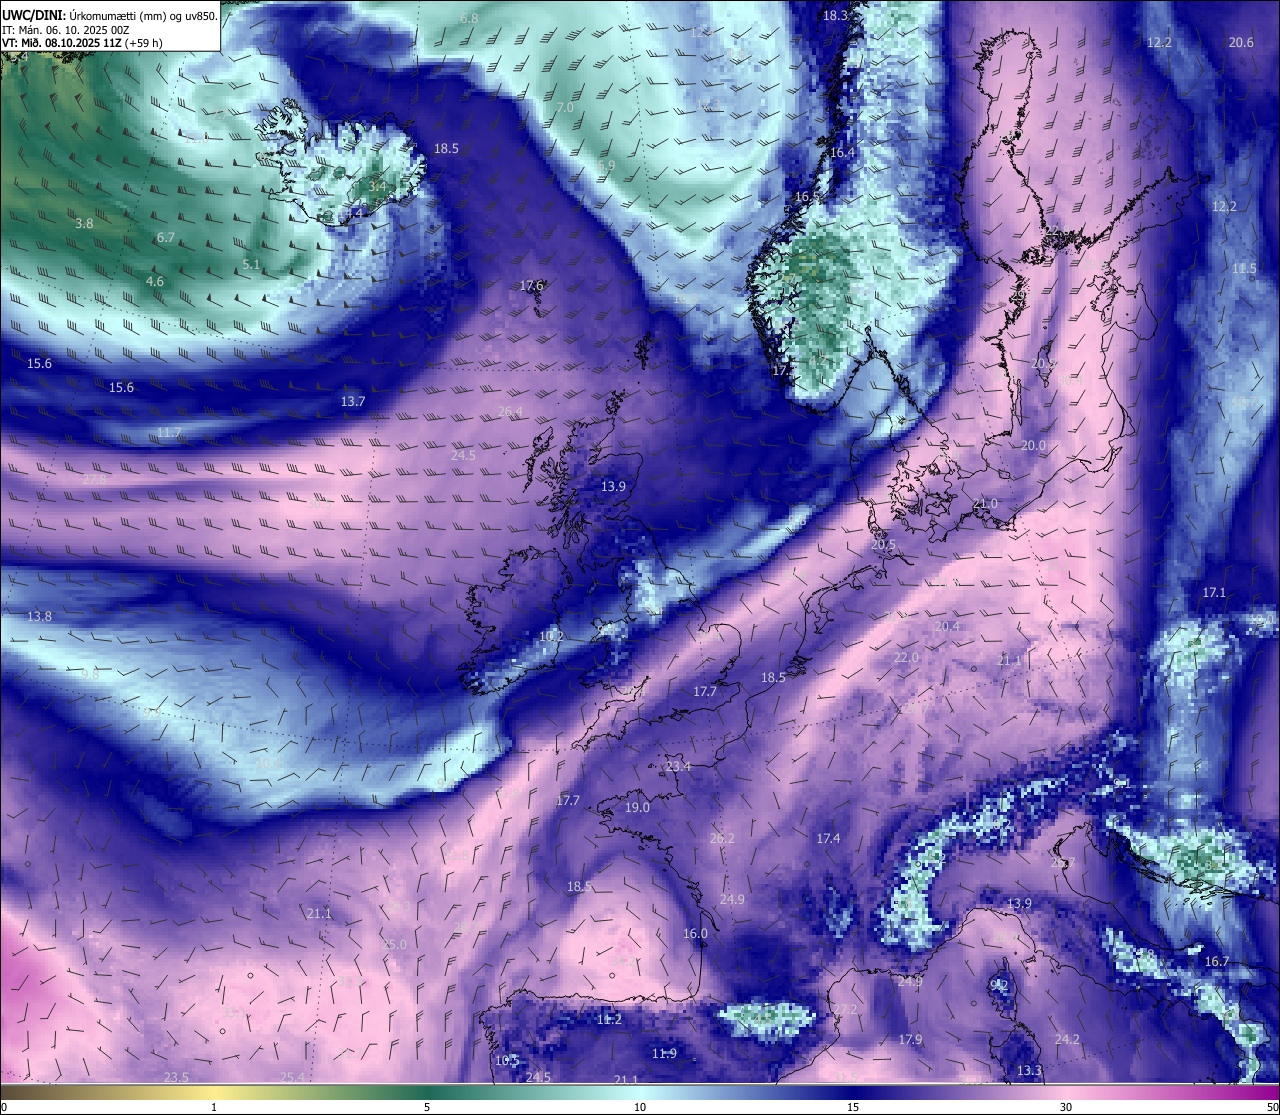The width and height of the screenshot is (1280, 1115).
Task: Click the 23.4 value label
Action: pyautogui.click(x=679, y=766)
